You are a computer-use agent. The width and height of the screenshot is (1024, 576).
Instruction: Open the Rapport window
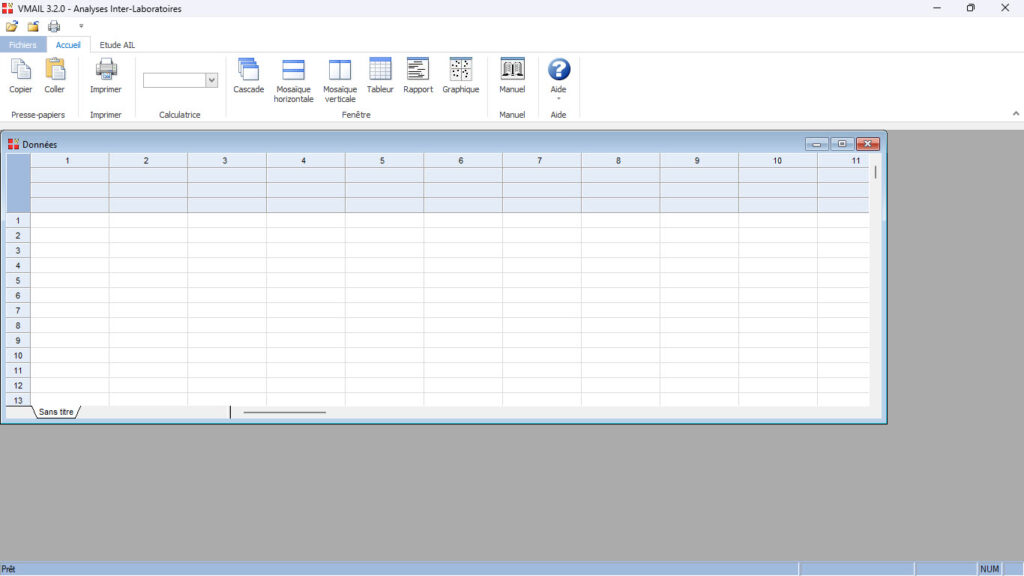[418, 70]
